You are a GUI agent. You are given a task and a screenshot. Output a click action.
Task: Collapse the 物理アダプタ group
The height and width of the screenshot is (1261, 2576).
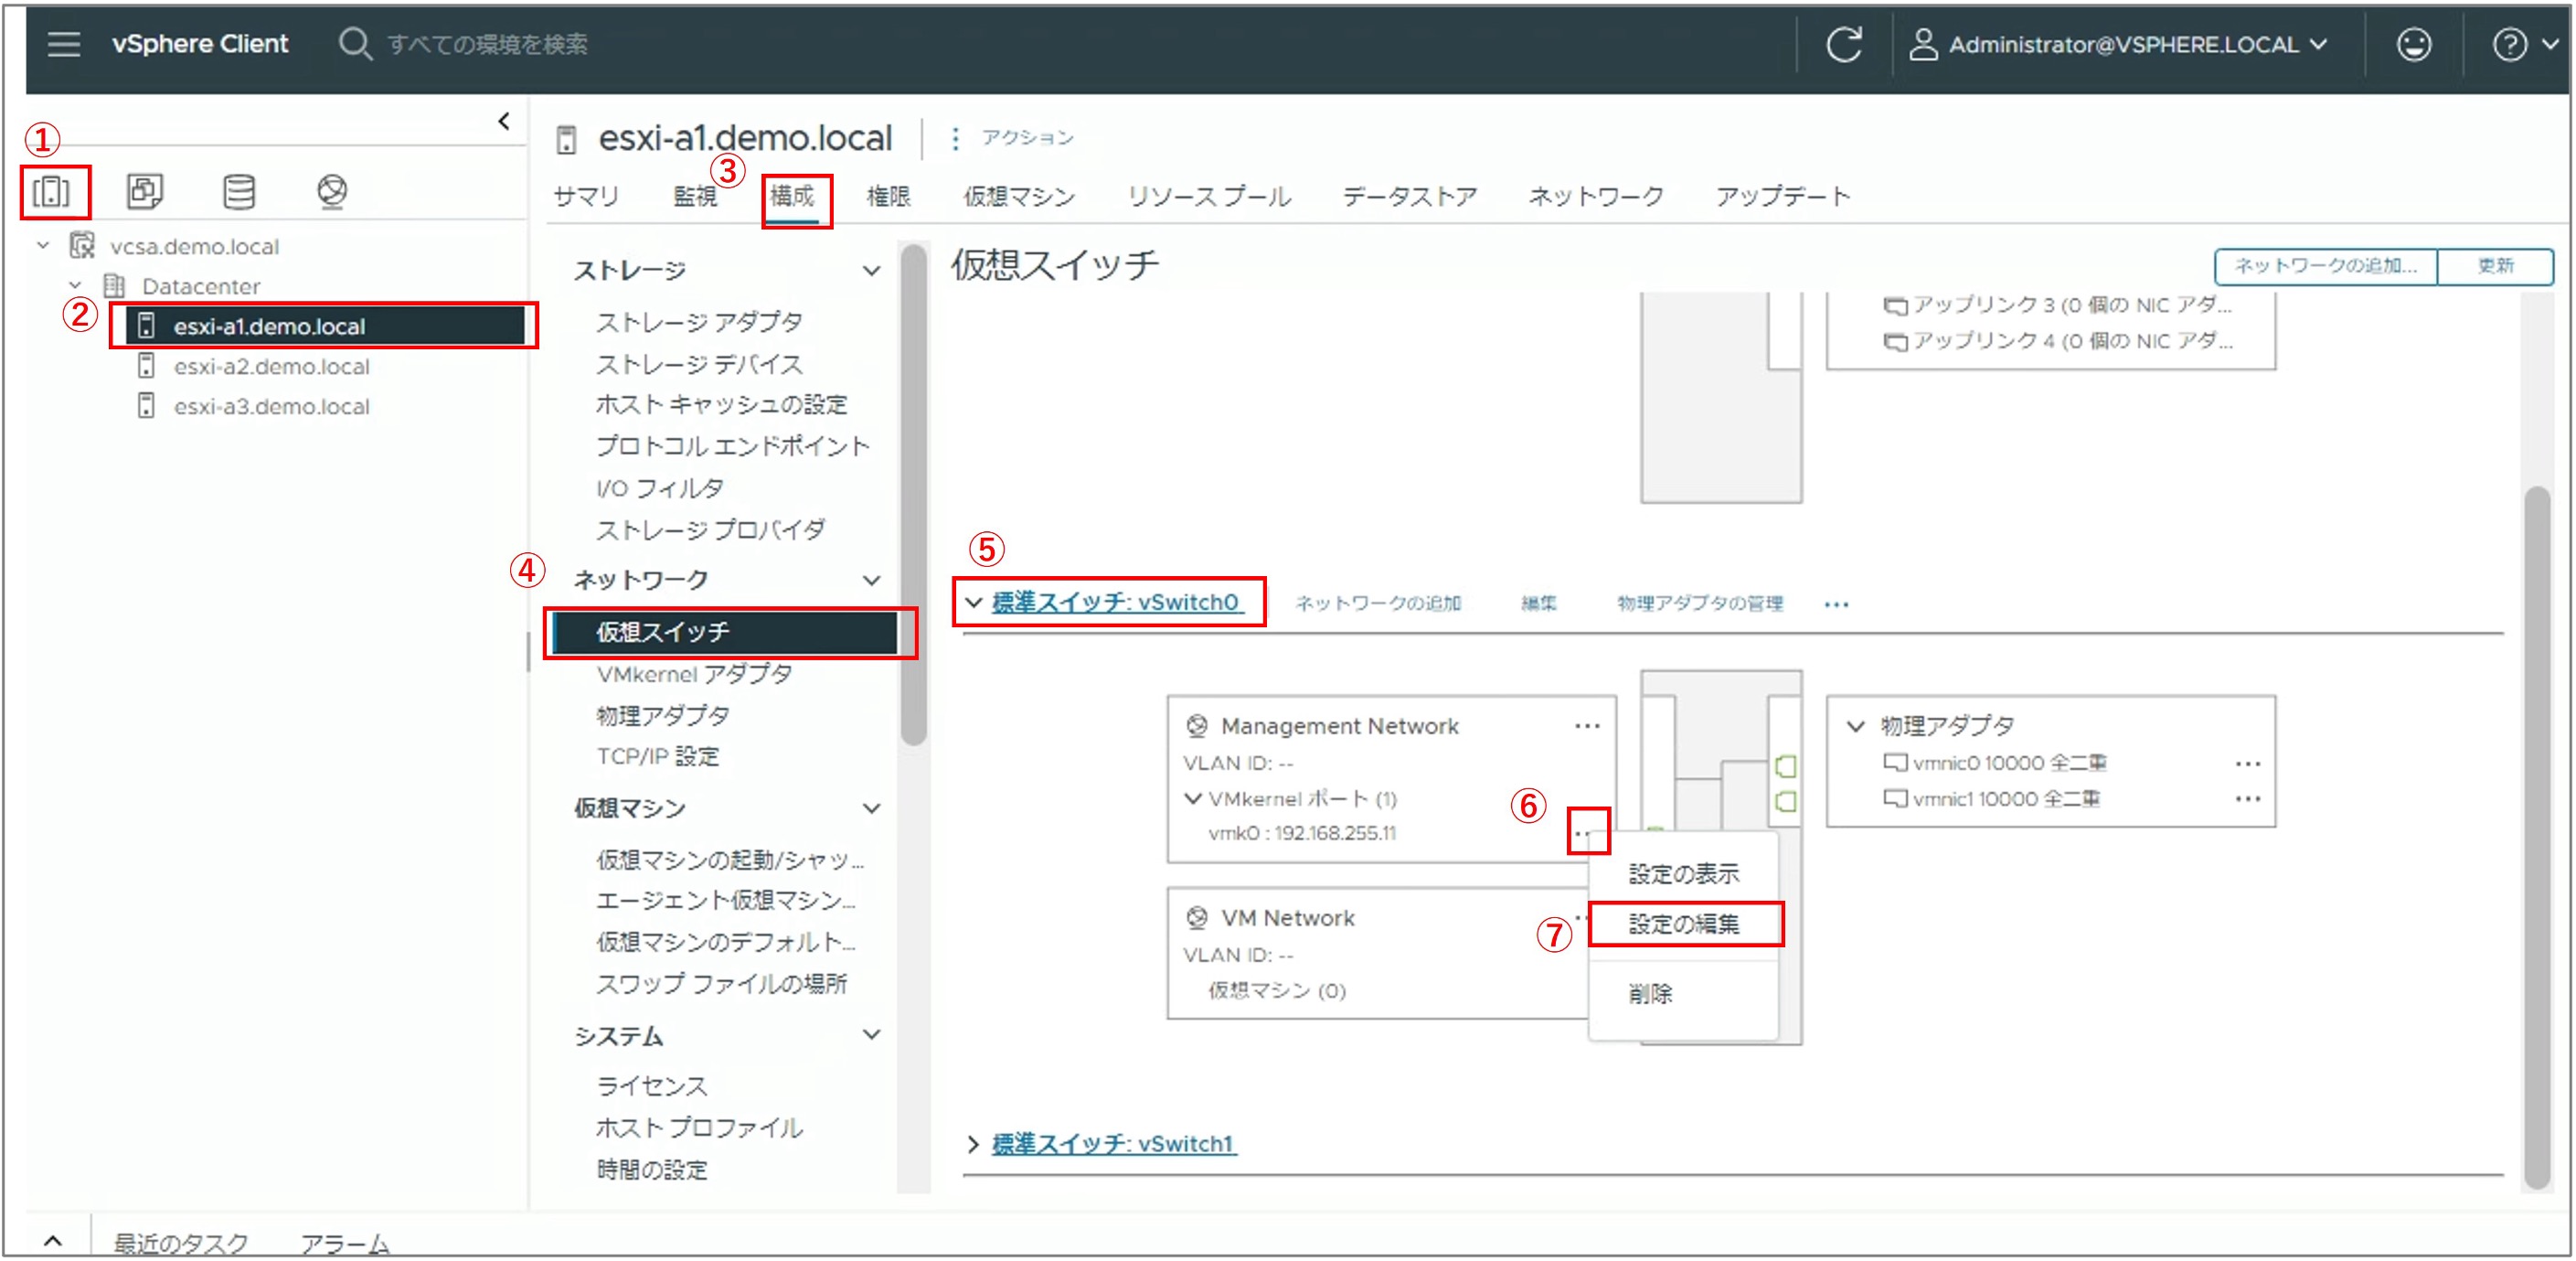(x=1855, y=726)
